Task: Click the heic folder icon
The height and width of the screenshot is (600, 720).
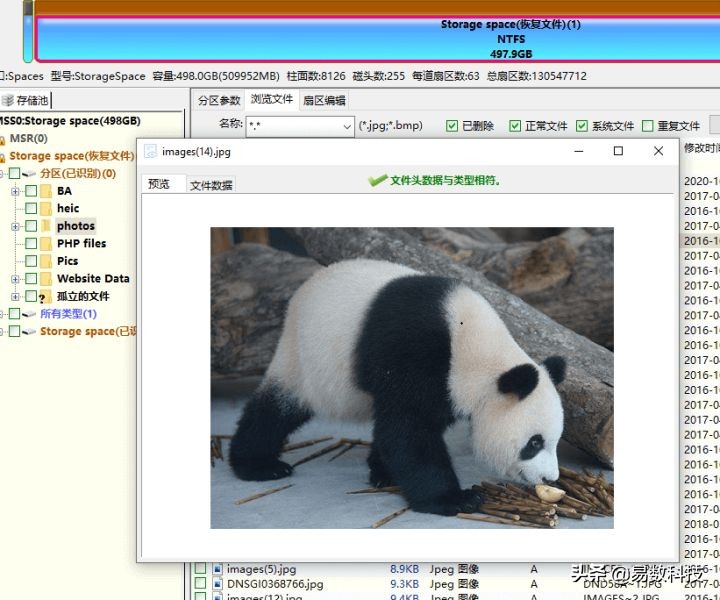Action: (x=46, y=208)
